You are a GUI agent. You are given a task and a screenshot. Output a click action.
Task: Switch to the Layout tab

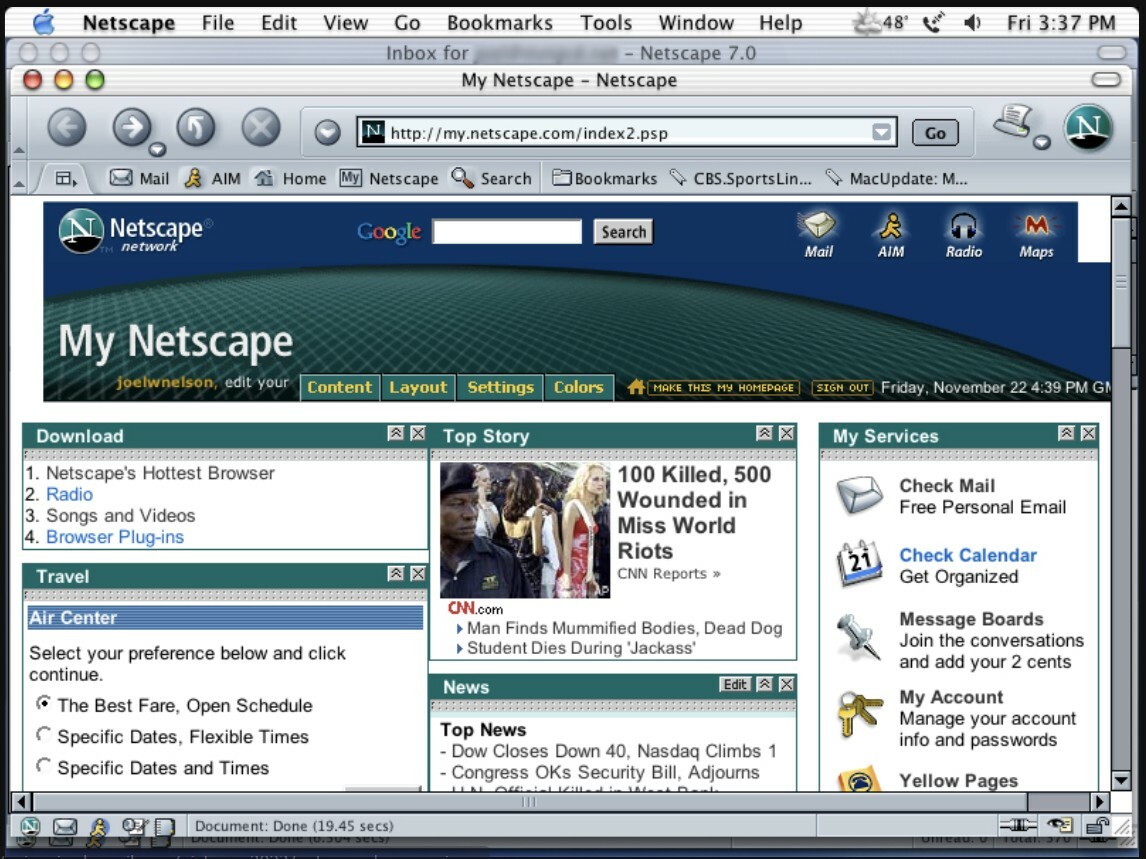(418, 387)
